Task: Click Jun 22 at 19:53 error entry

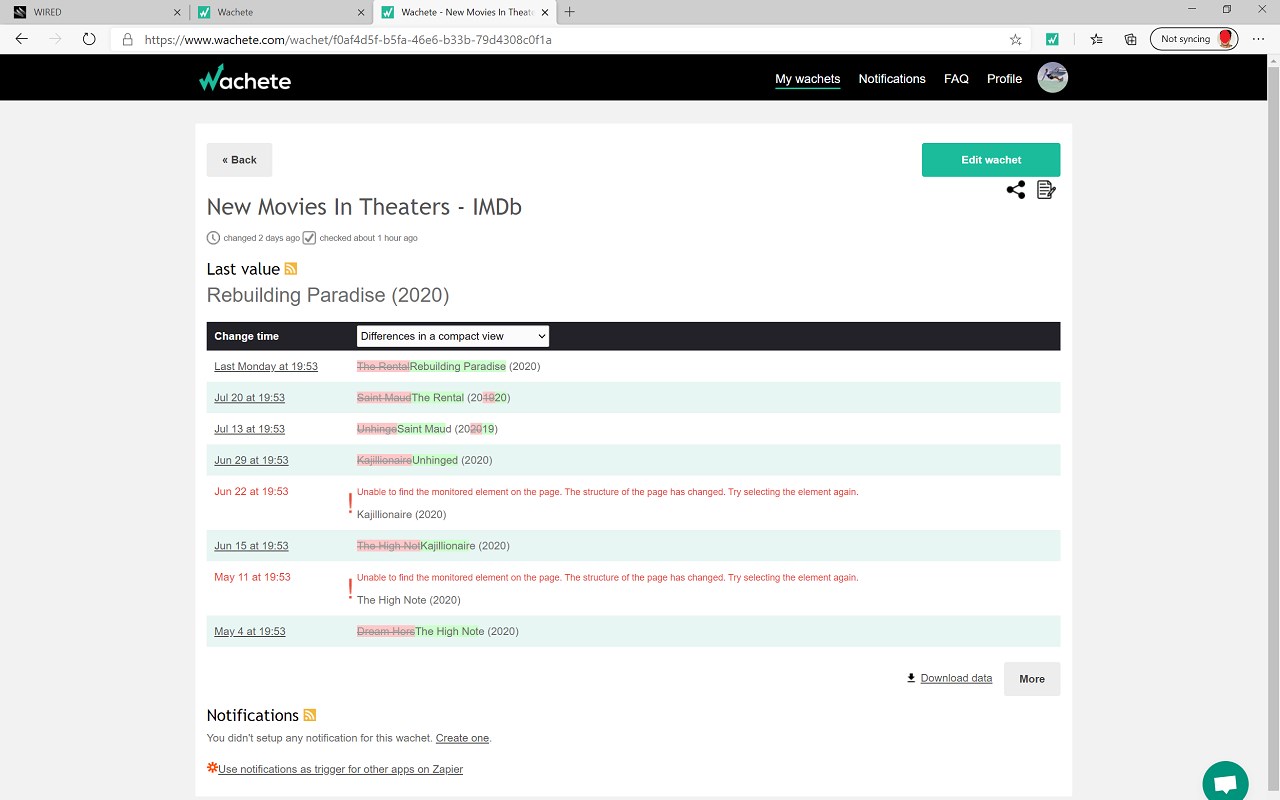Action: click(251, 492)
